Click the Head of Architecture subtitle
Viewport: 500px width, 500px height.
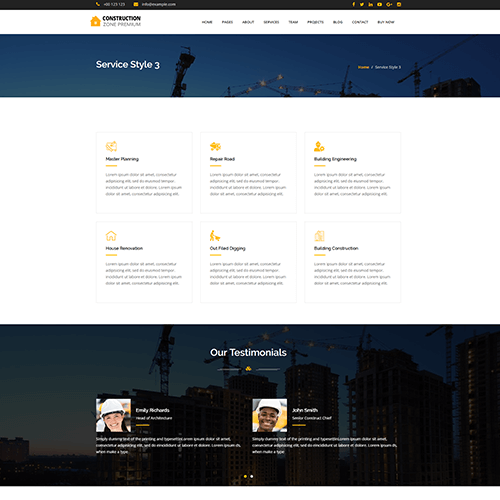(x=154, y=418)
